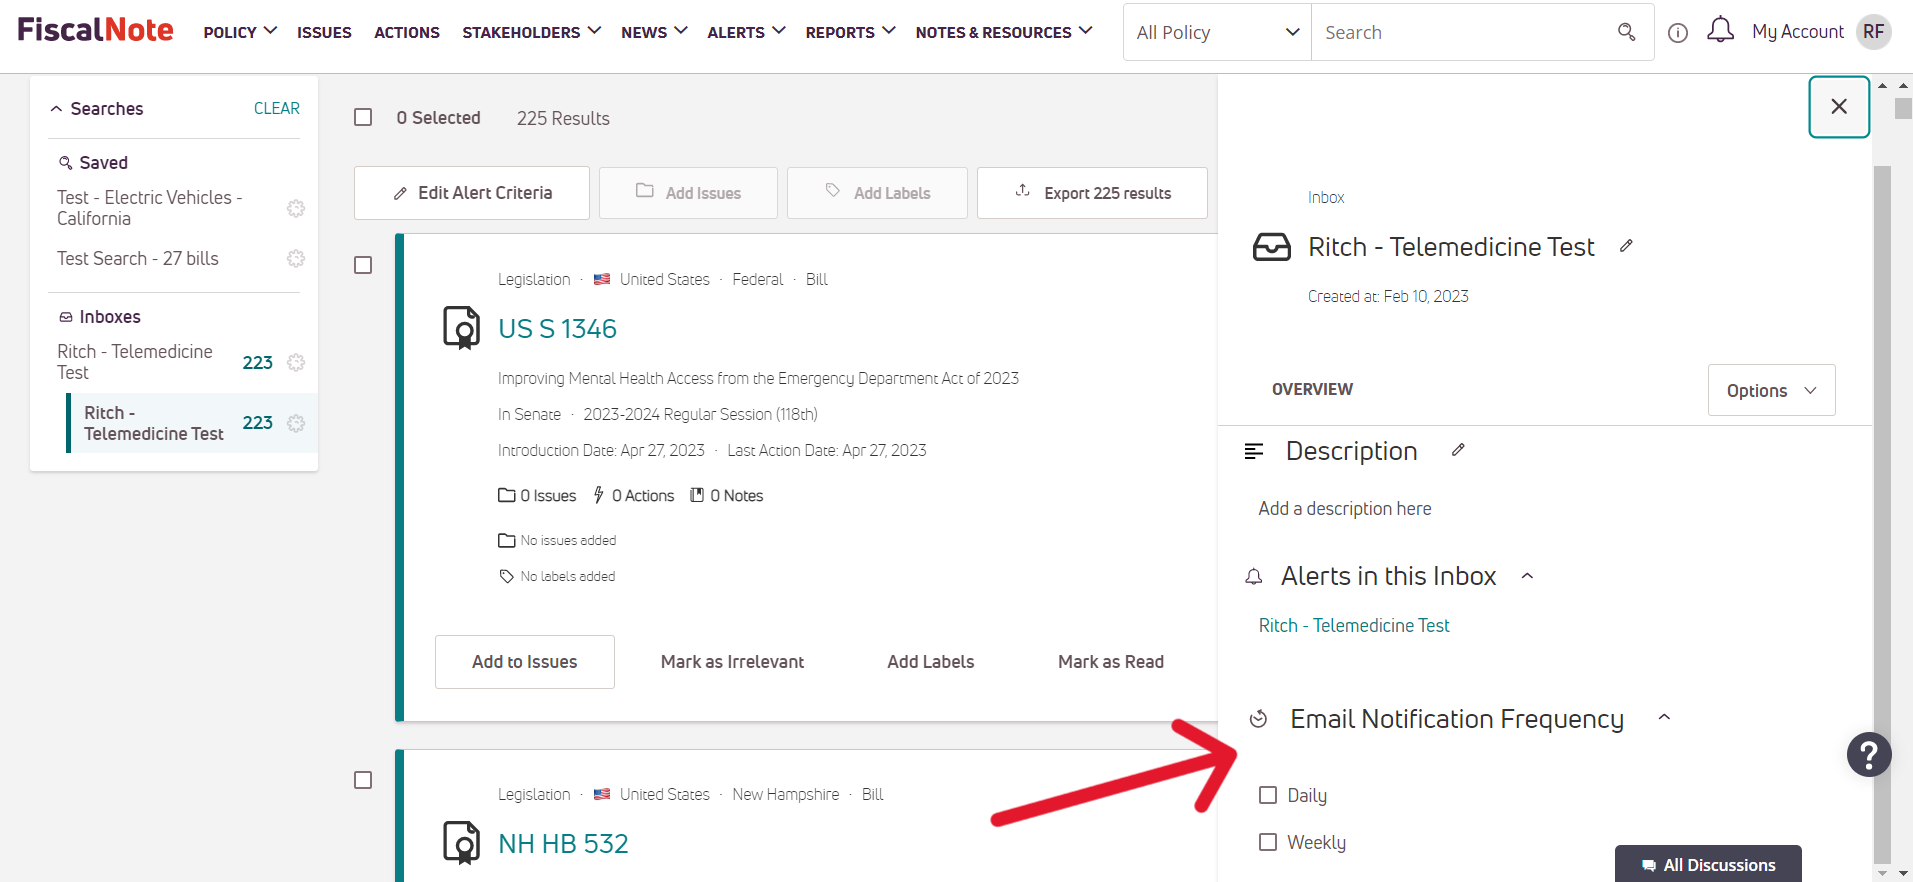Open settings gear for Test - Electric Vehicles search
The height and width of the screenshot is (882, 1913).
click(296, 208)
